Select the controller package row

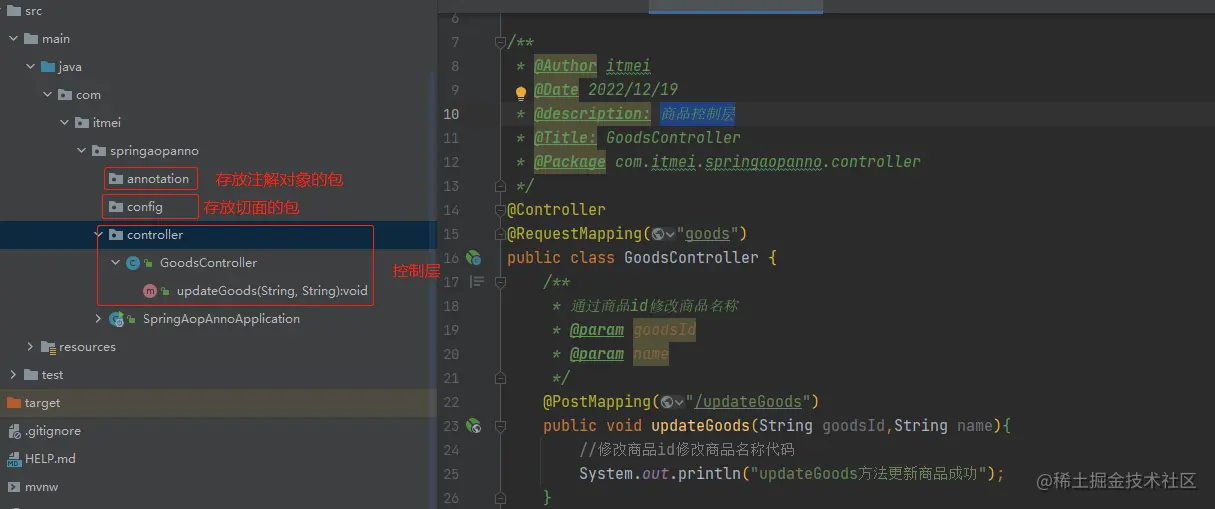218,235
